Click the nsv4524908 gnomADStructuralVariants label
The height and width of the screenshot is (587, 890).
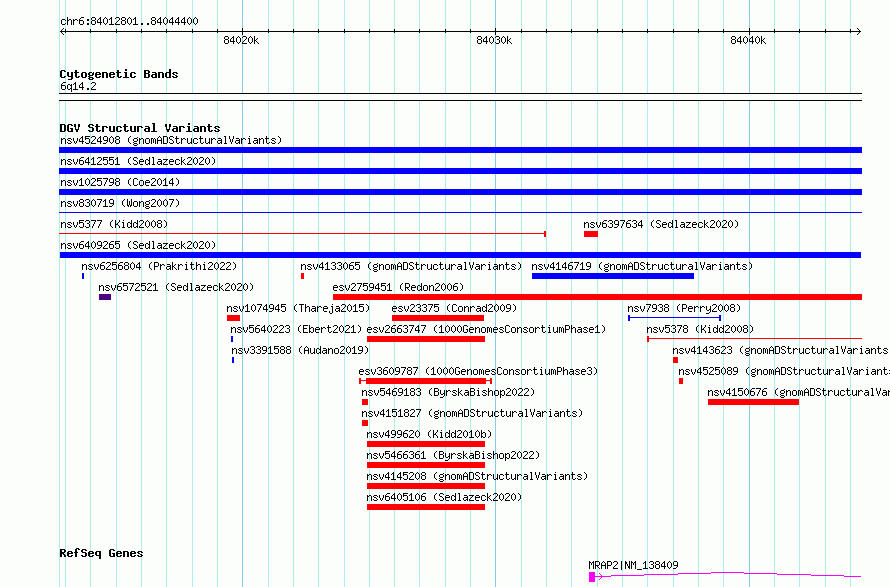171,140
